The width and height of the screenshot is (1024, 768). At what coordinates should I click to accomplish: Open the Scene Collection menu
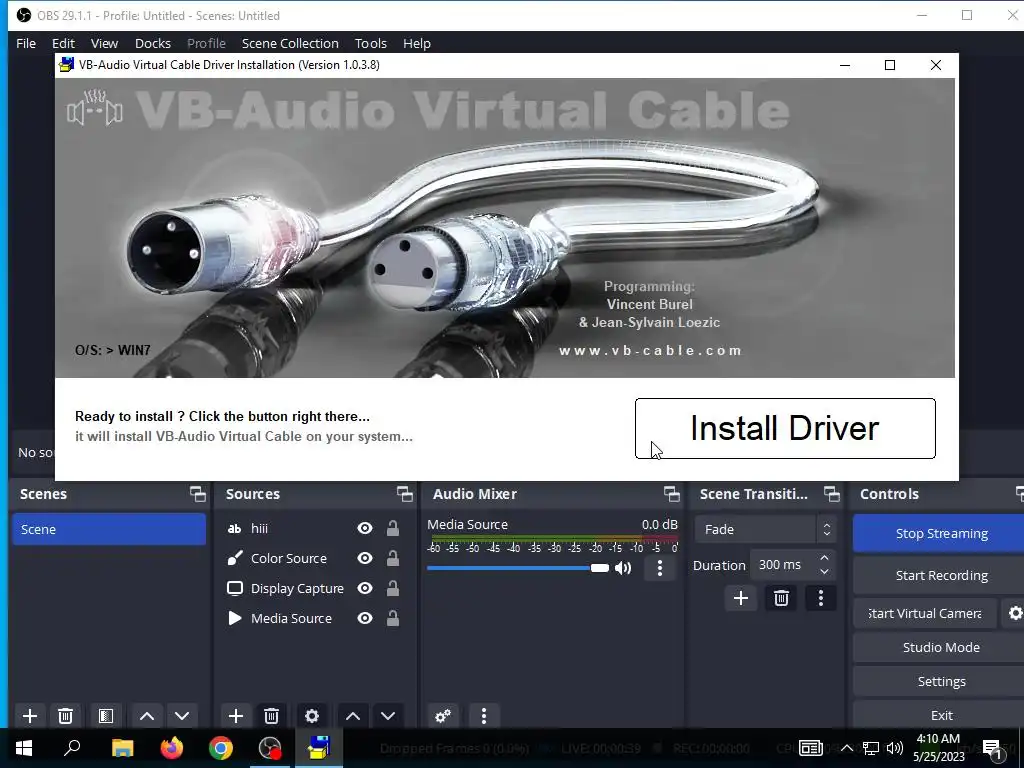(x=290, y=44)
